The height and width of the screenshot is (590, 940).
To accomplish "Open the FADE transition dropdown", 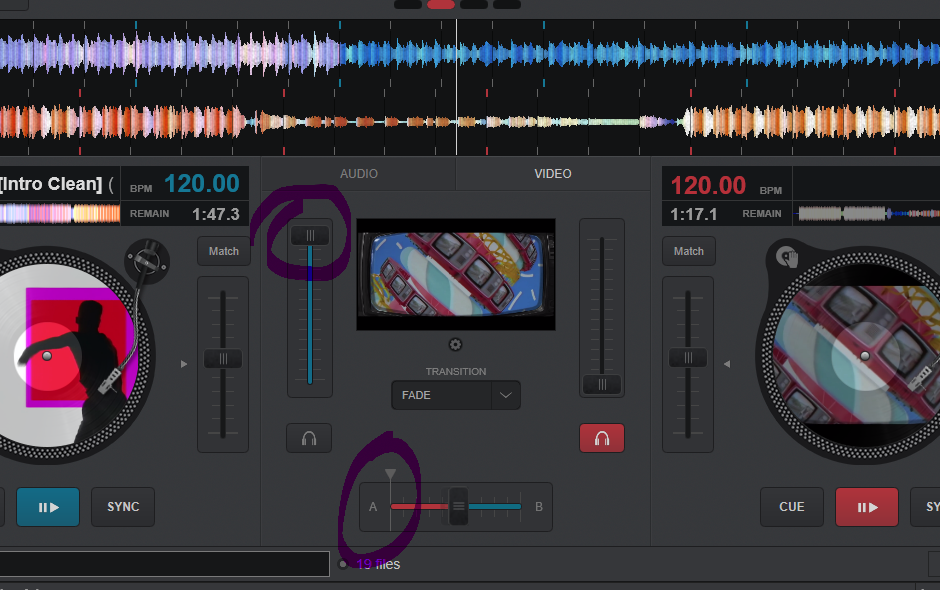I will [456, 395].
